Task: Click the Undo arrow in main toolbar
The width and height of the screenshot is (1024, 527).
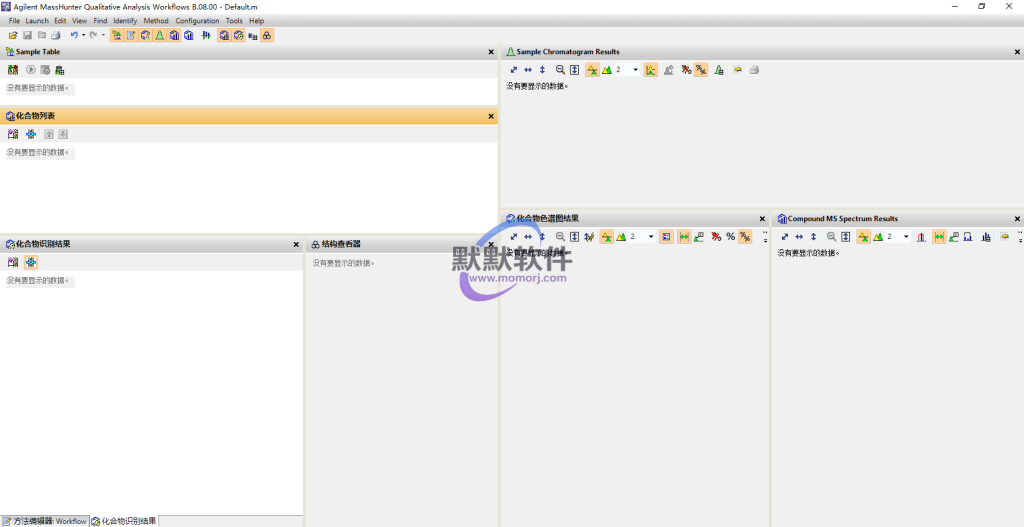Action: pyautogui.click(x=73, y=36)
